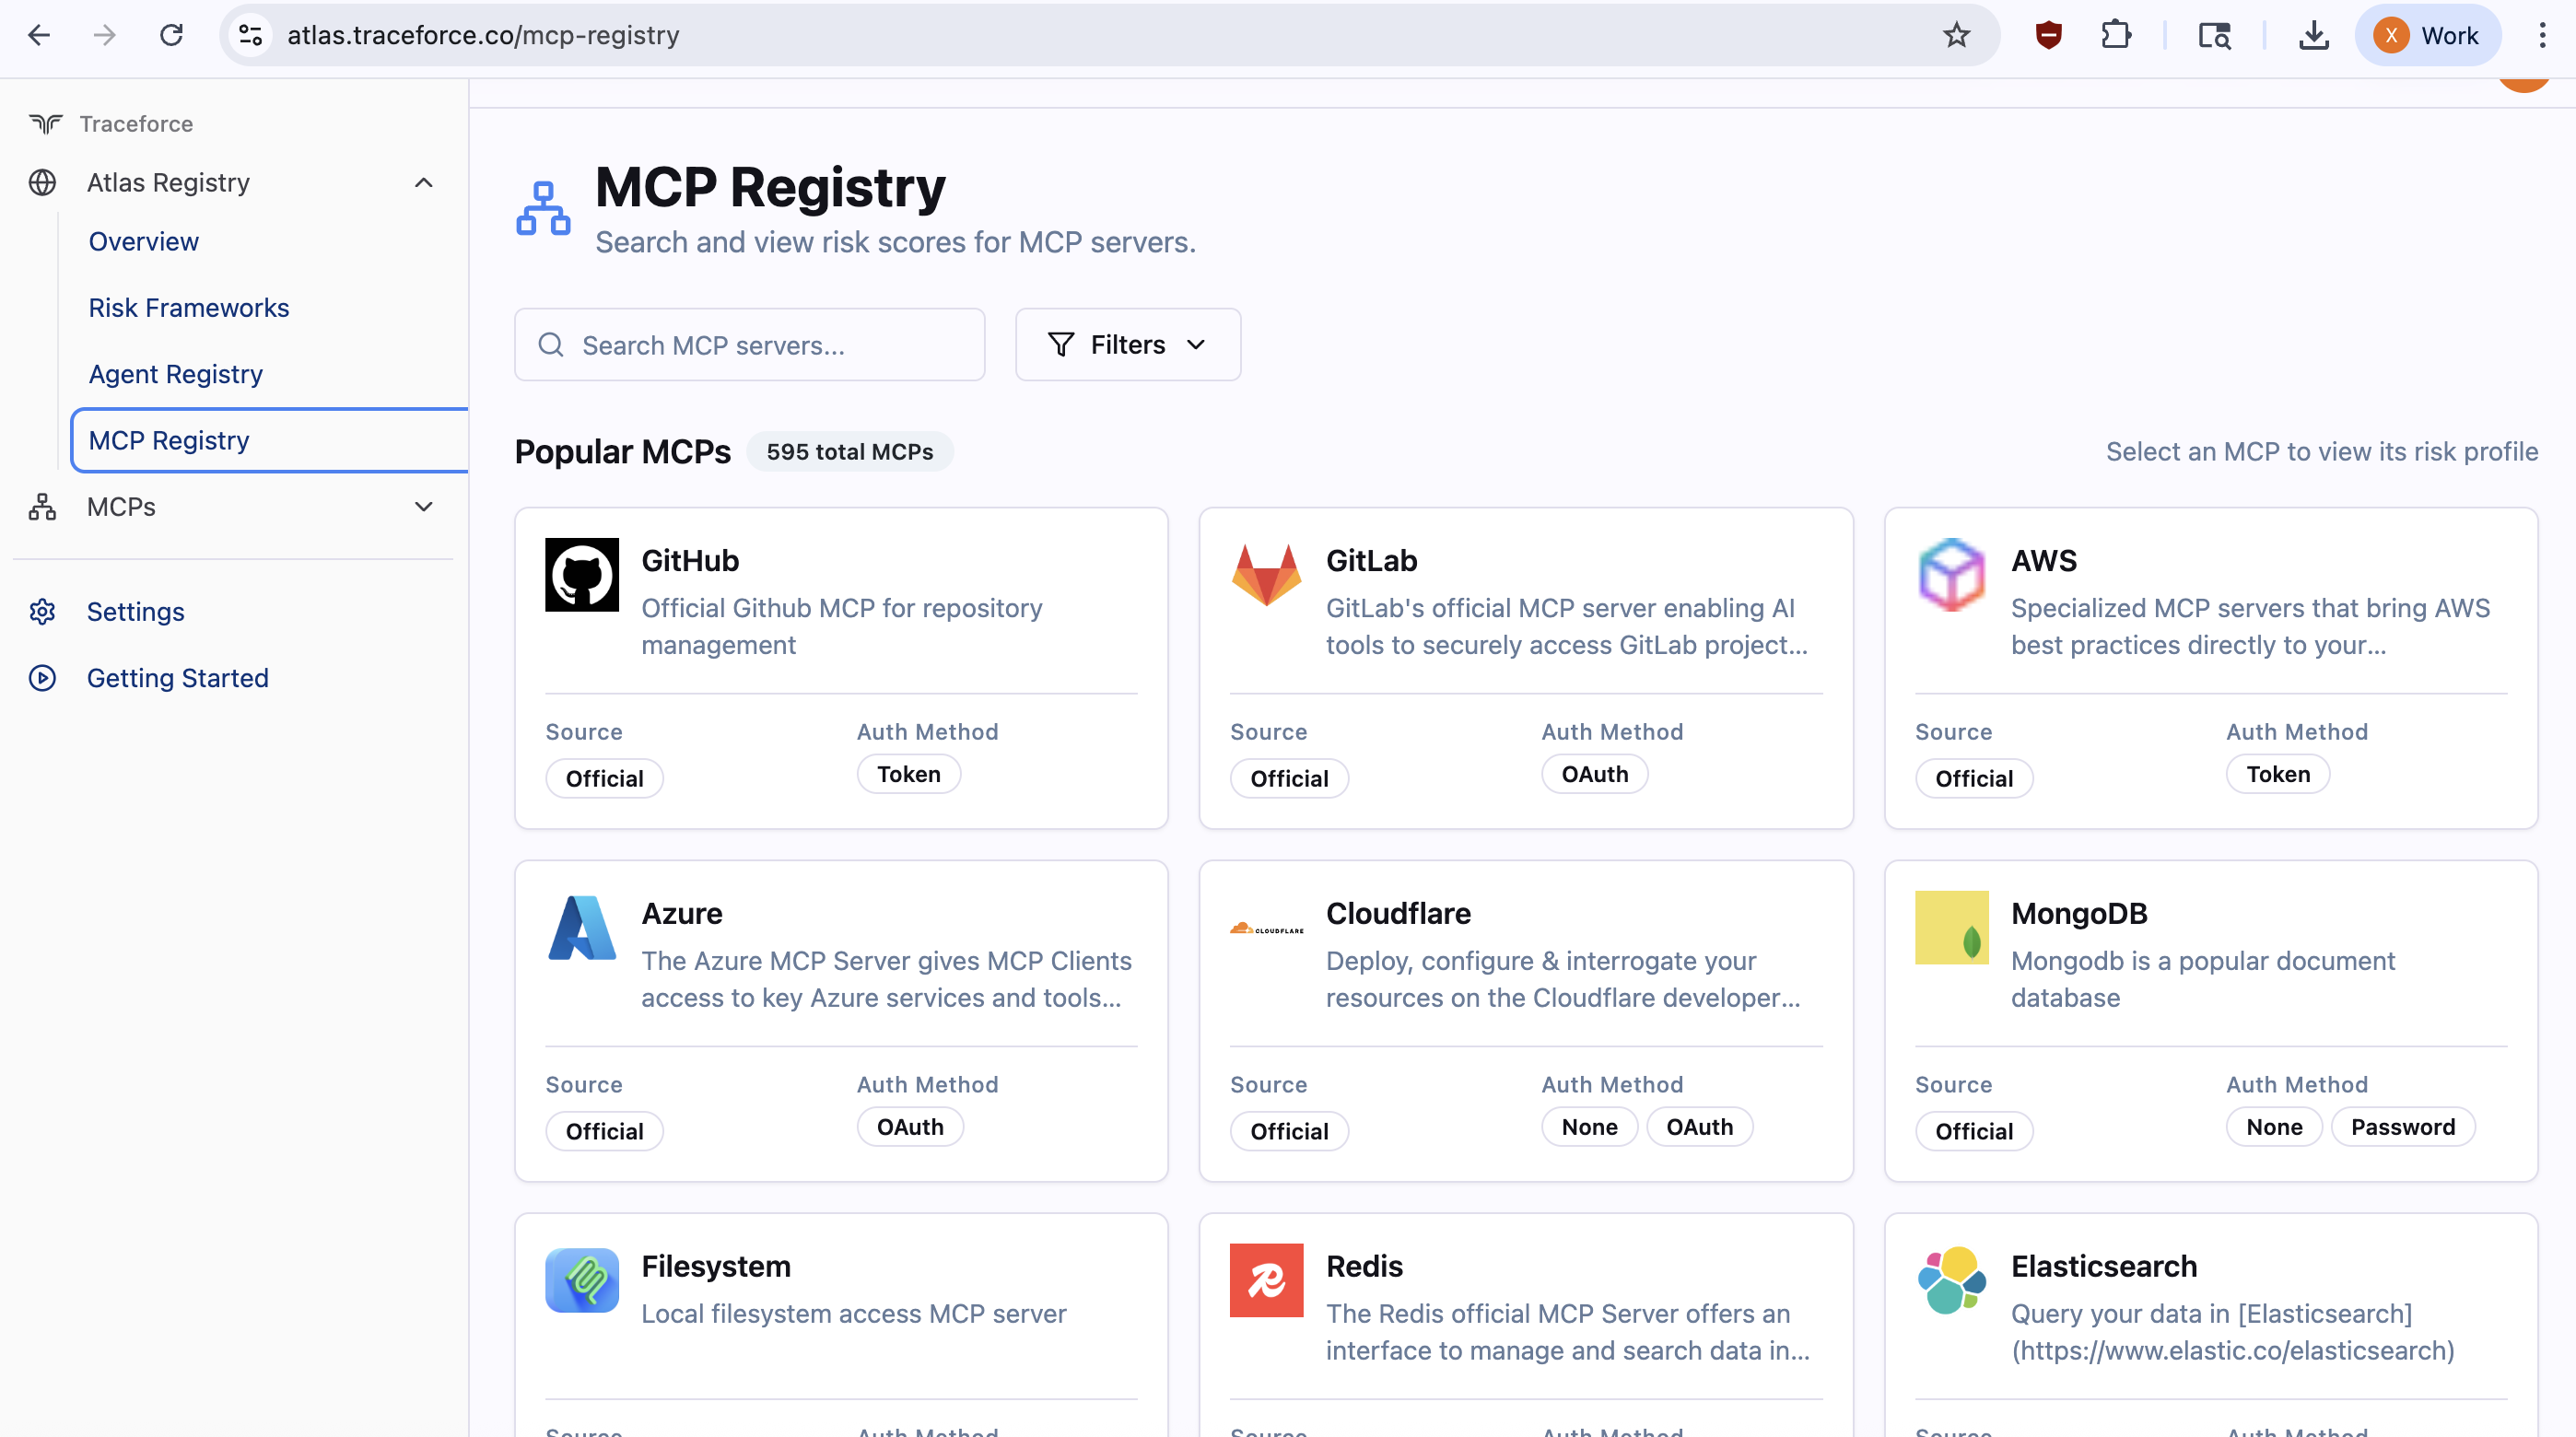Click the search magnifier icon
2576x1437 pixels.
[x=551, y=345]
